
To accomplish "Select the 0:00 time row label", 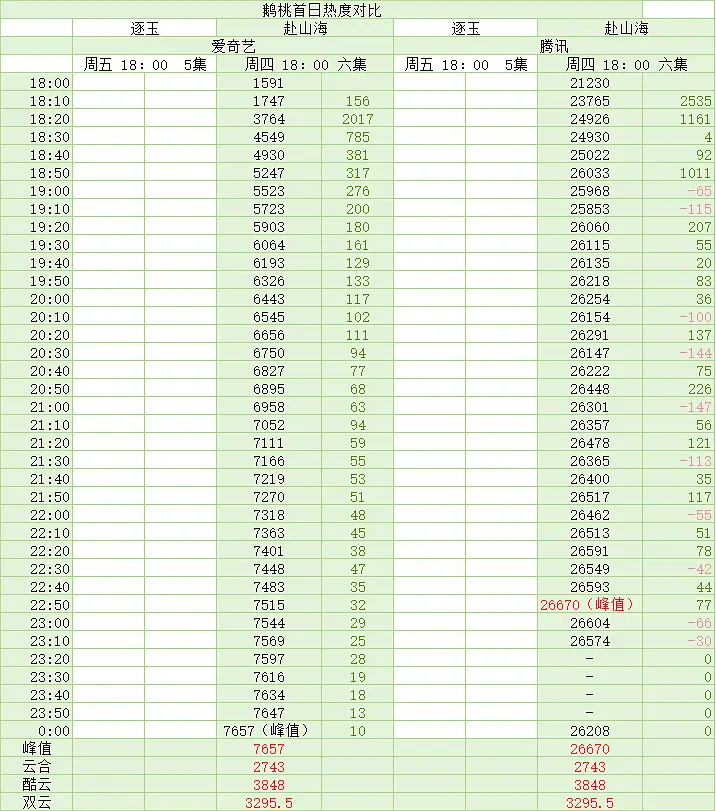I will pyautogui.click(x=54, y=731).
